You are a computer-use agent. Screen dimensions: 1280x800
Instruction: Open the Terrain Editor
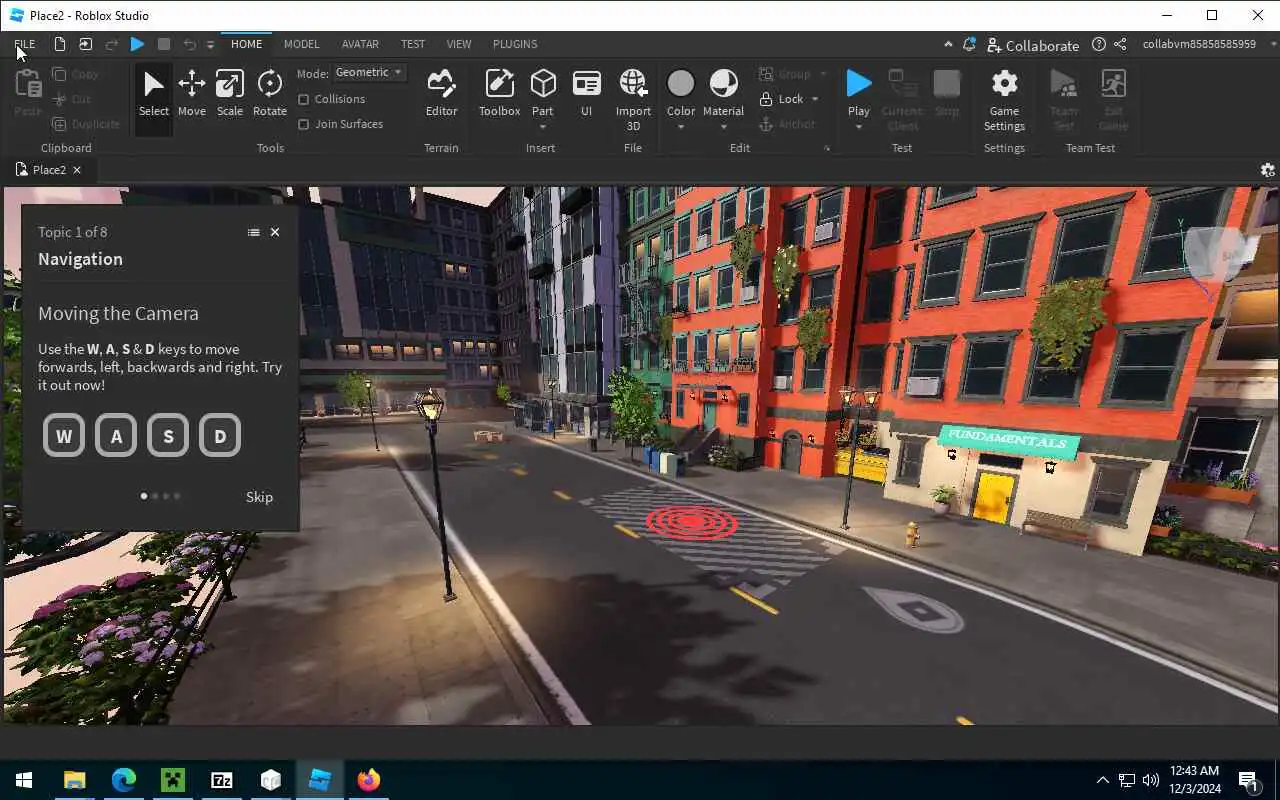point(441,93)
